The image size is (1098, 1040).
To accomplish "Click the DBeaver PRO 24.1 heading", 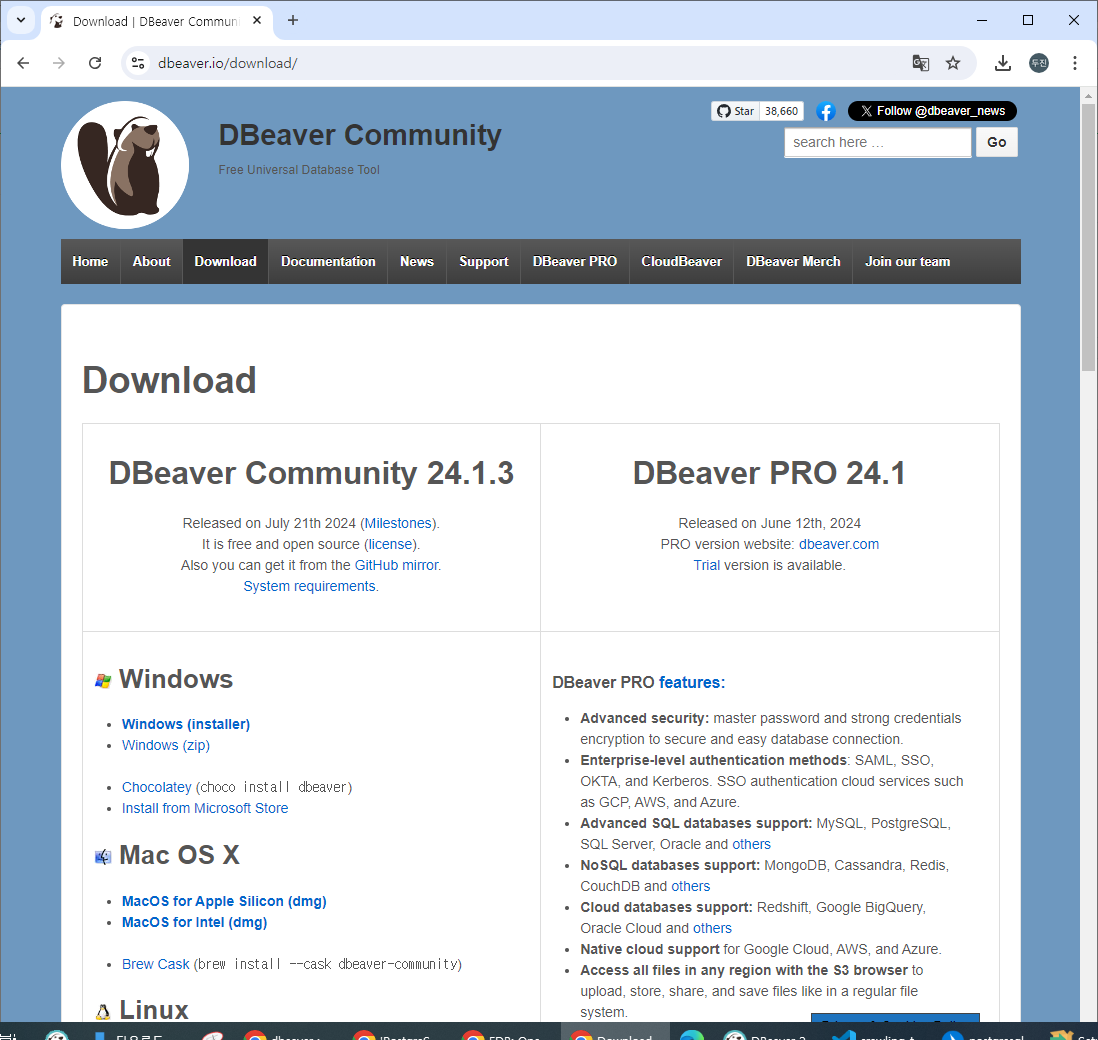I will (769, 473).
